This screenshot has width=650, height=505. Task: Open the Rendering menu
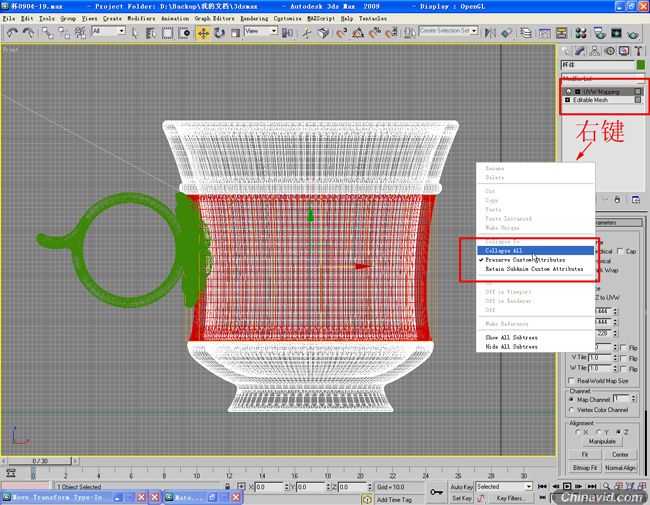point(254,19)
